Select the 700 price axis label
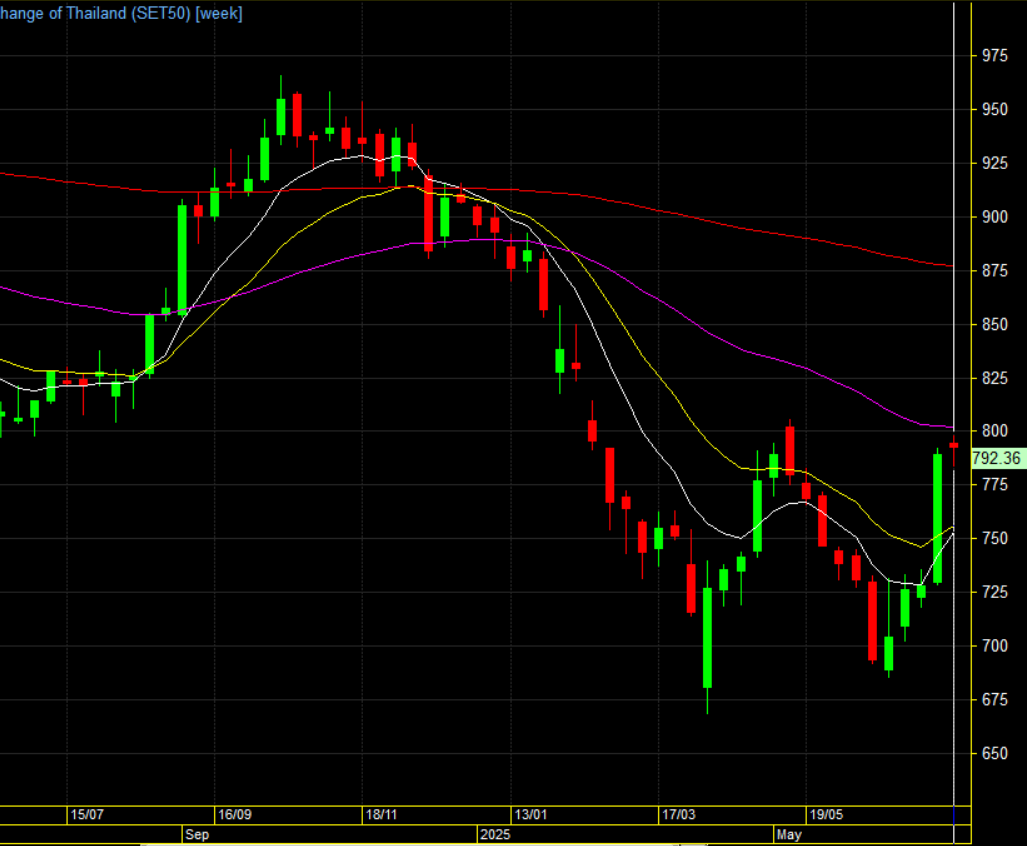Viewport: 1027px width, 846px height. [x=995, y=646]
